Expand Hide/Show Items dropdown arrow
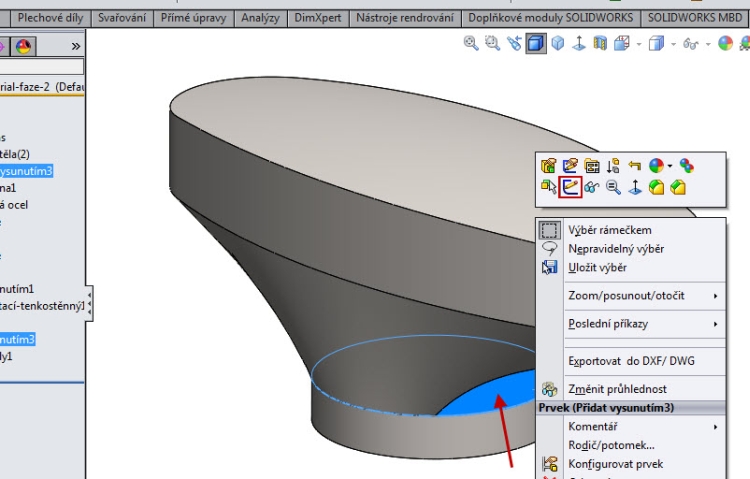750x479 pixels. pos(708,45)
